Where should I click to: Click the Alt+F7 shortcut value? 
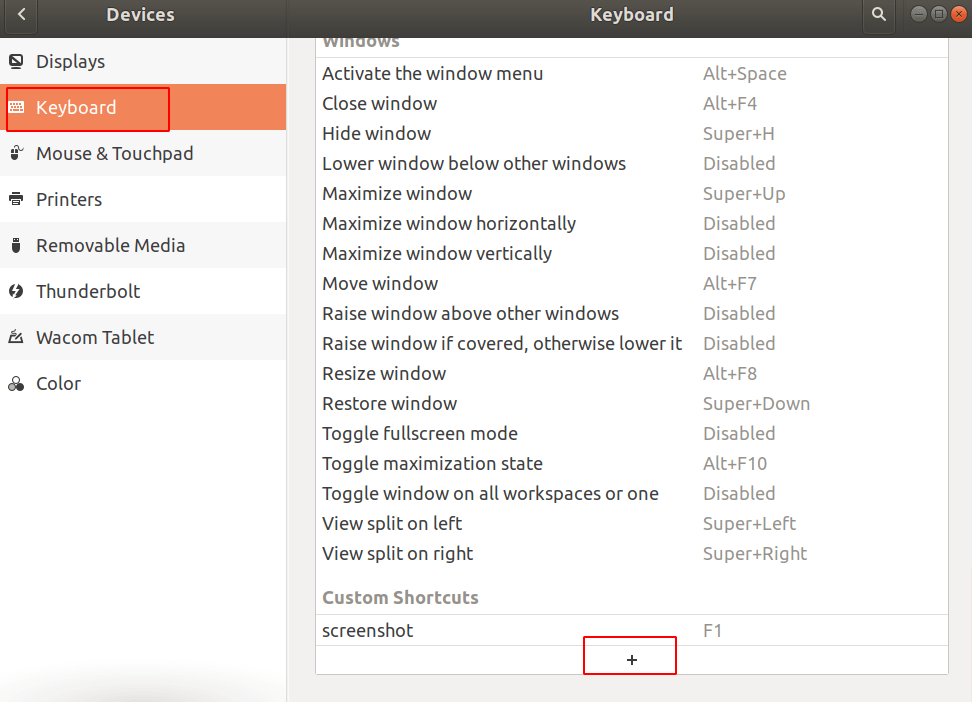(x=730, y=283)
